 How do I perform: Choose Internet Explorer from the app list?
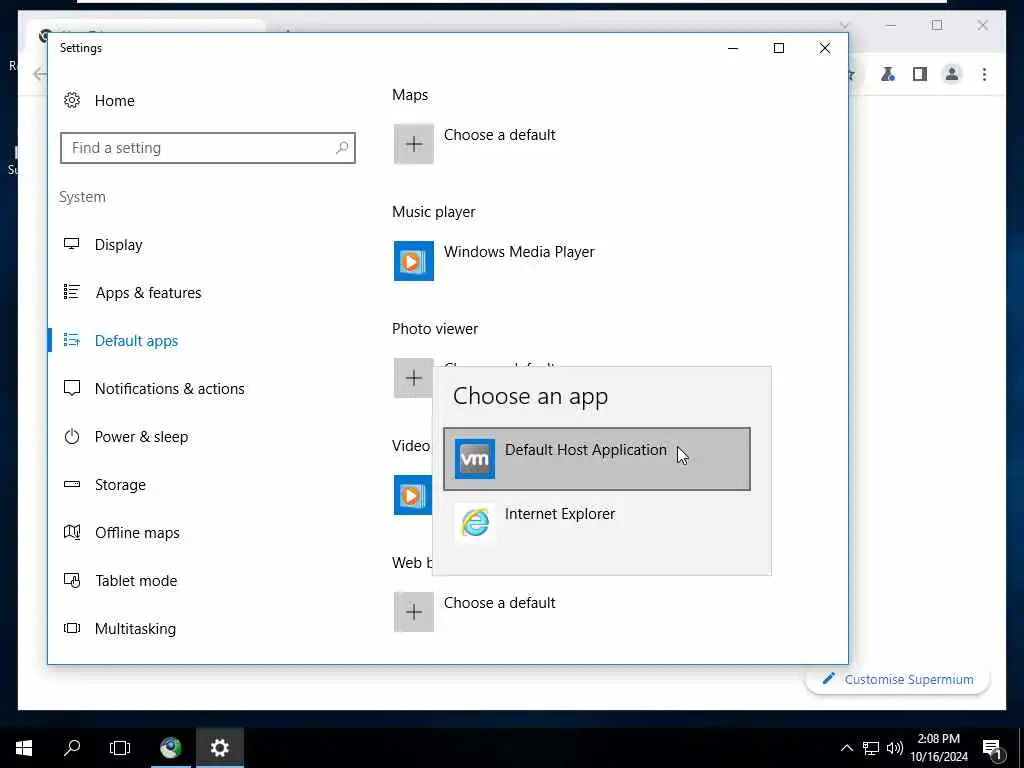point(597,523)
